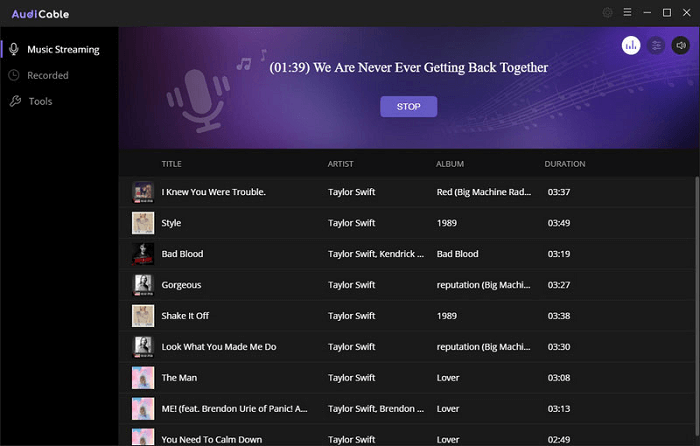Click the AudiCable logo
The image size is (700, 446).
click(41, 14)
